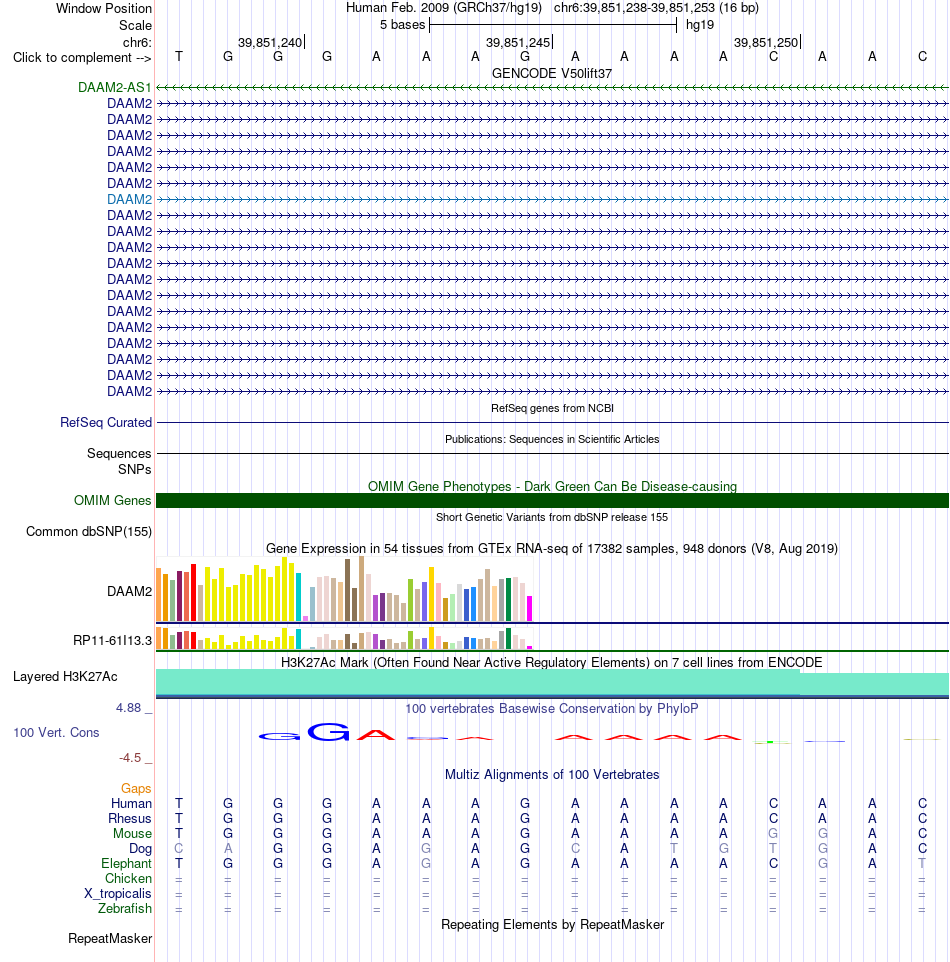Click the chr6:39,851,238-39,851,253 (16 bp) coordinates text
Screen dimensions: 950x962
click(656, 8)
